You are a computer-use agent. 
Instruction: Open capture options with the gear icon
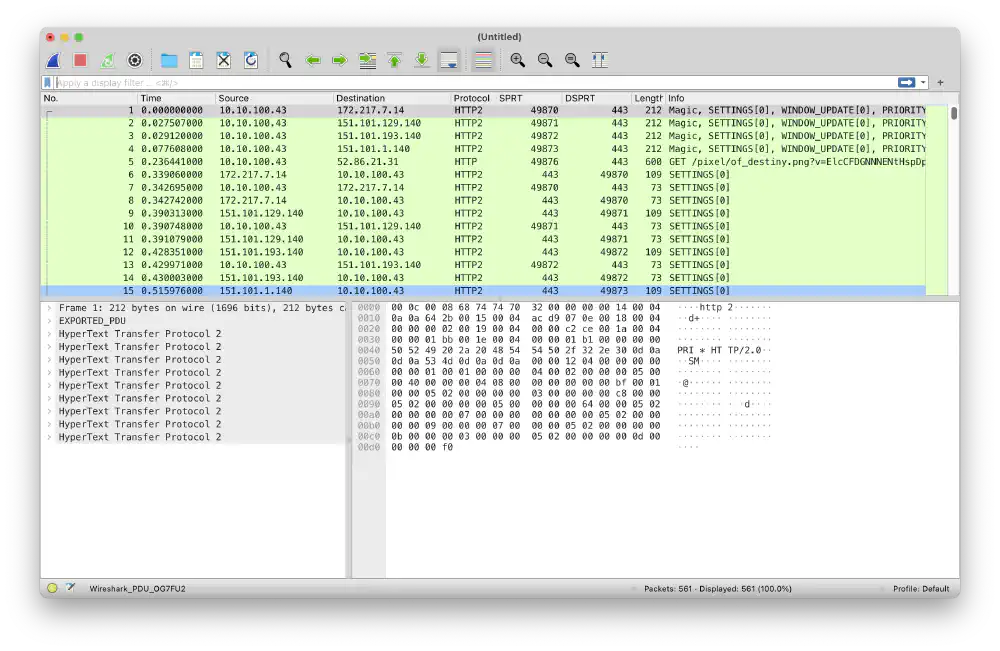[134, 60]
